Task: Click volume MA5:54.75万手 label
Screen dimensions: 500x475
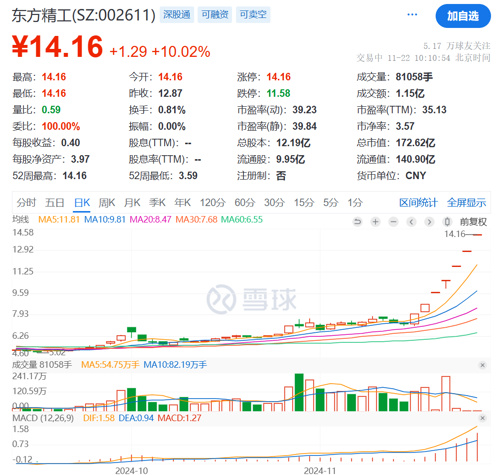Action: 110,365
